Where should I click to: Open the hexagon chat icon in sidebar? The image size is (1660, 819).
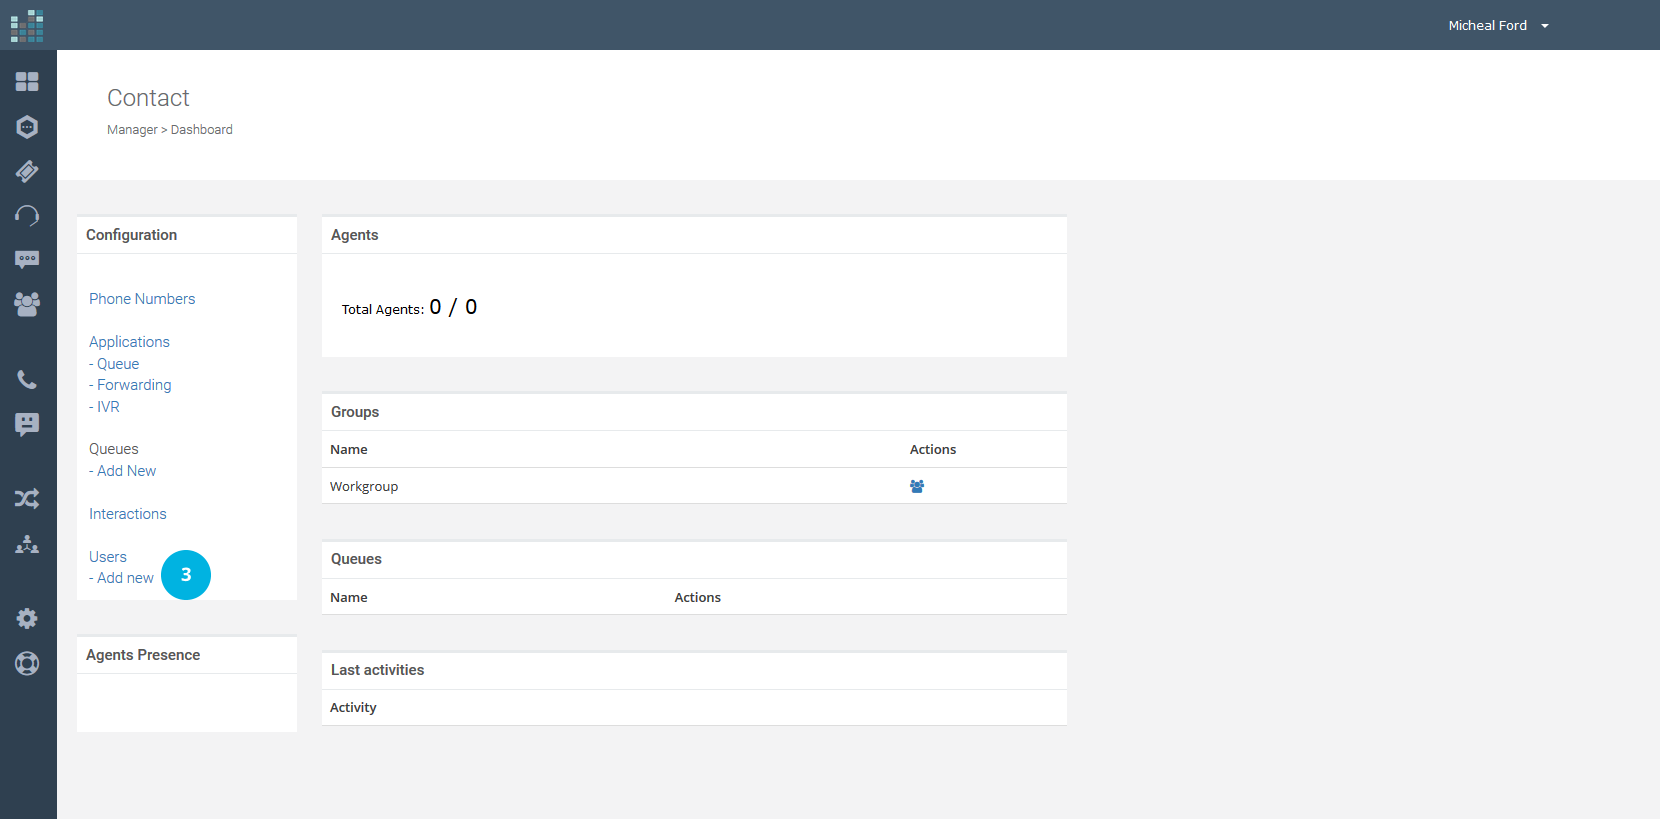coord(27,127)
